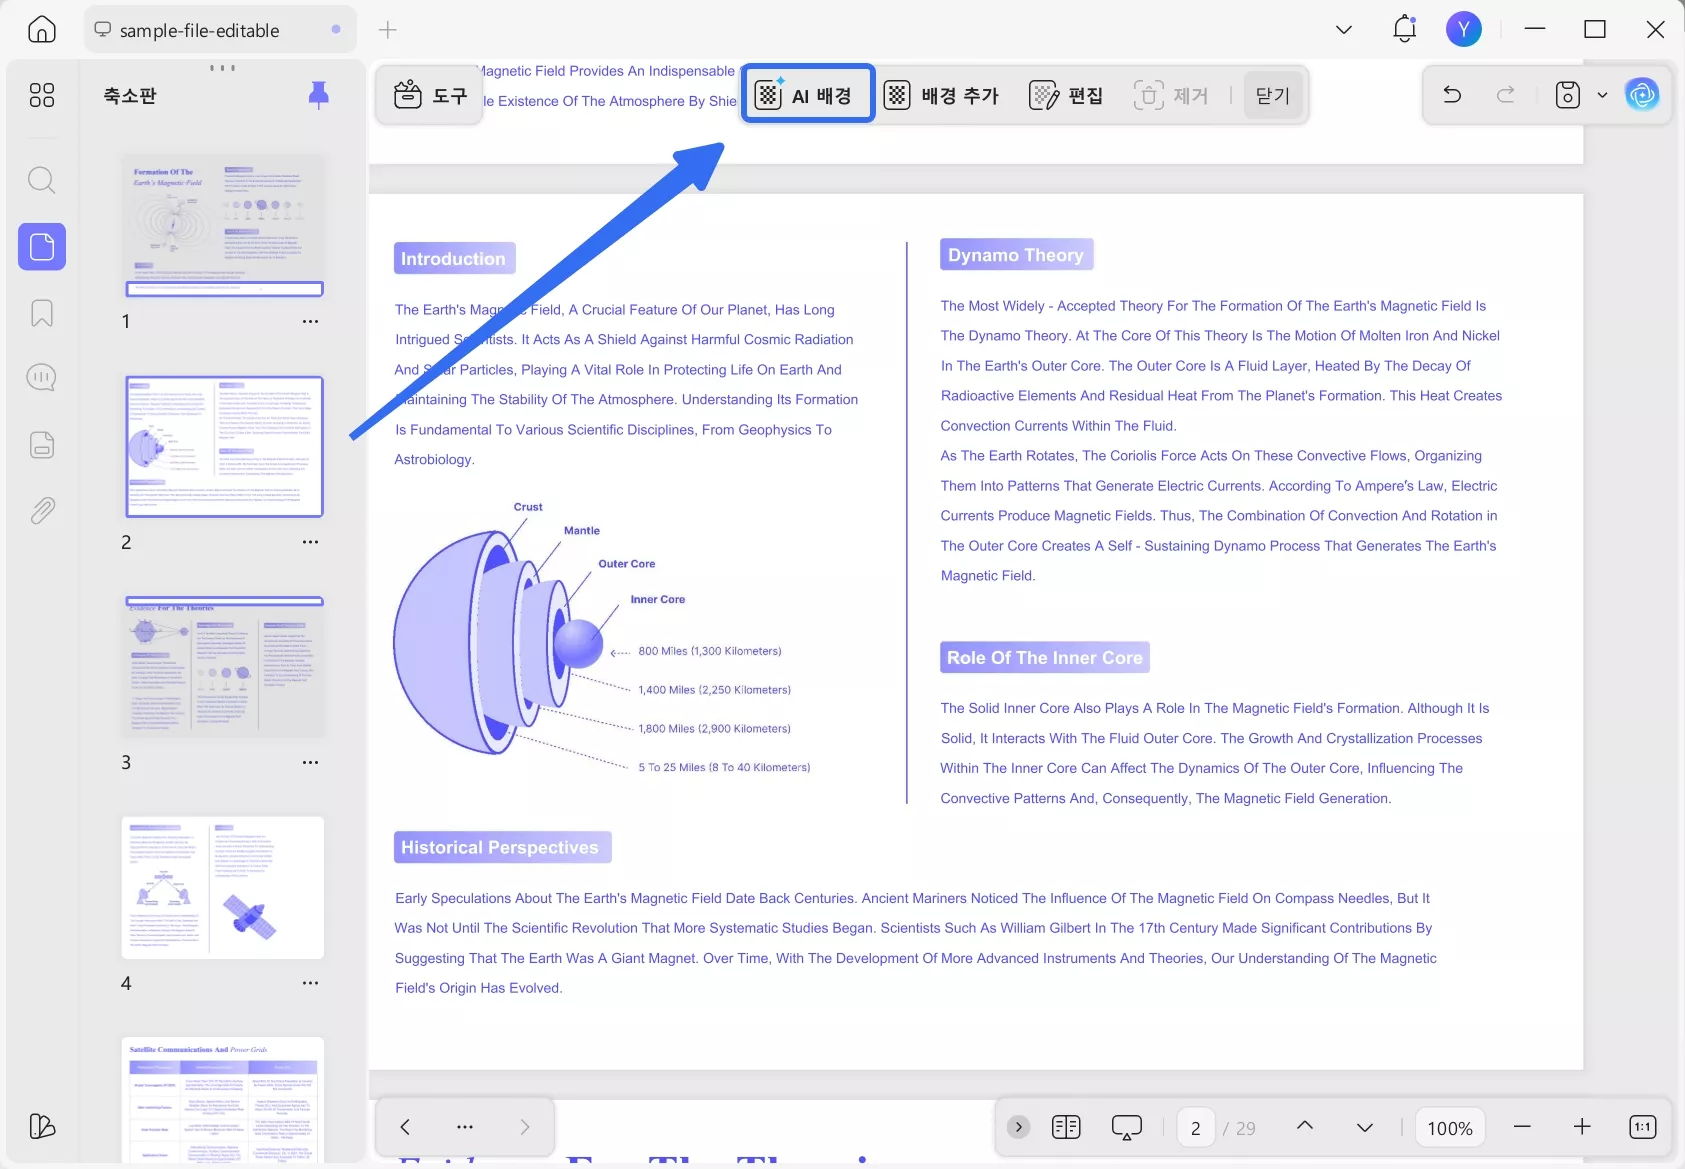Zoom out with the minus button
Viewport: 1685px width, 1169px height.
click(1522, 1127)
